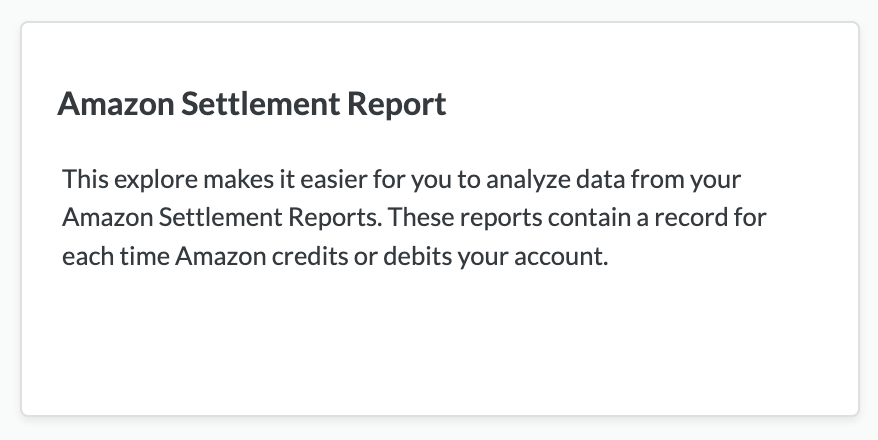Click blank card area right of the heading
The image size is (878, 440).
coord(650,105)
